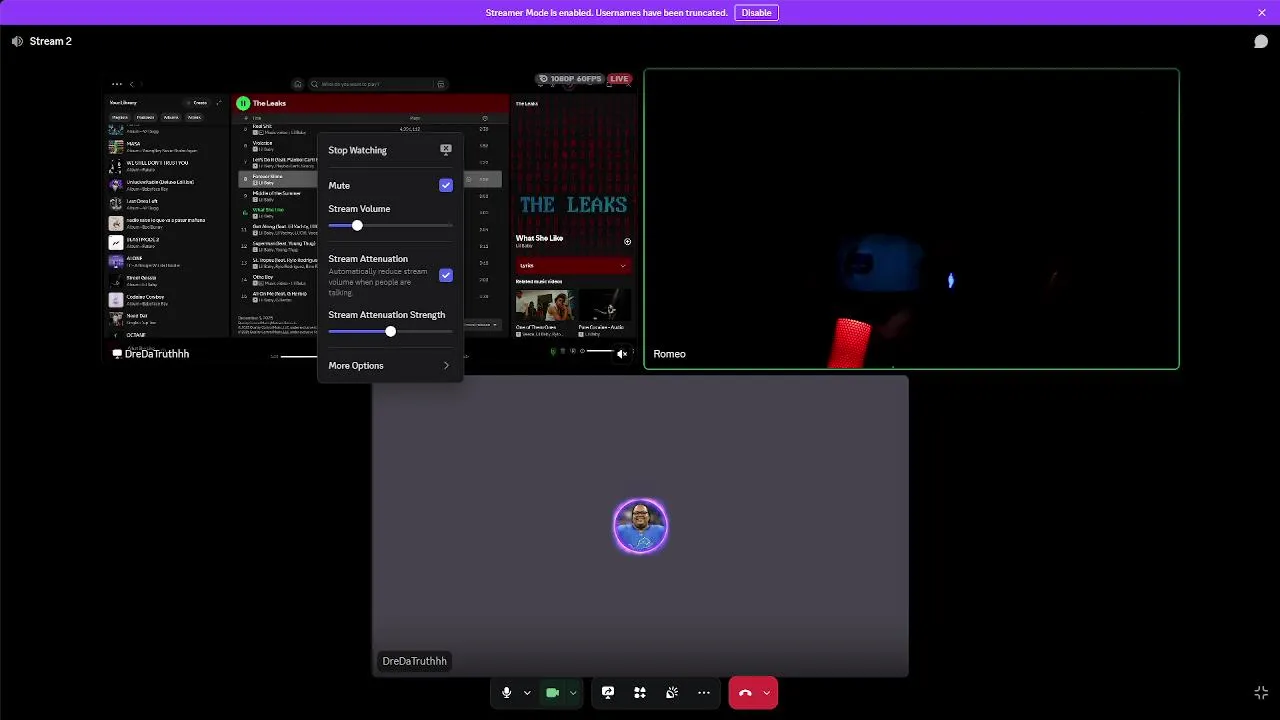The width and height of the screenshot is (1280, 720).
Task: Open the Share Your Screen button
Action: tap(608, 693)
